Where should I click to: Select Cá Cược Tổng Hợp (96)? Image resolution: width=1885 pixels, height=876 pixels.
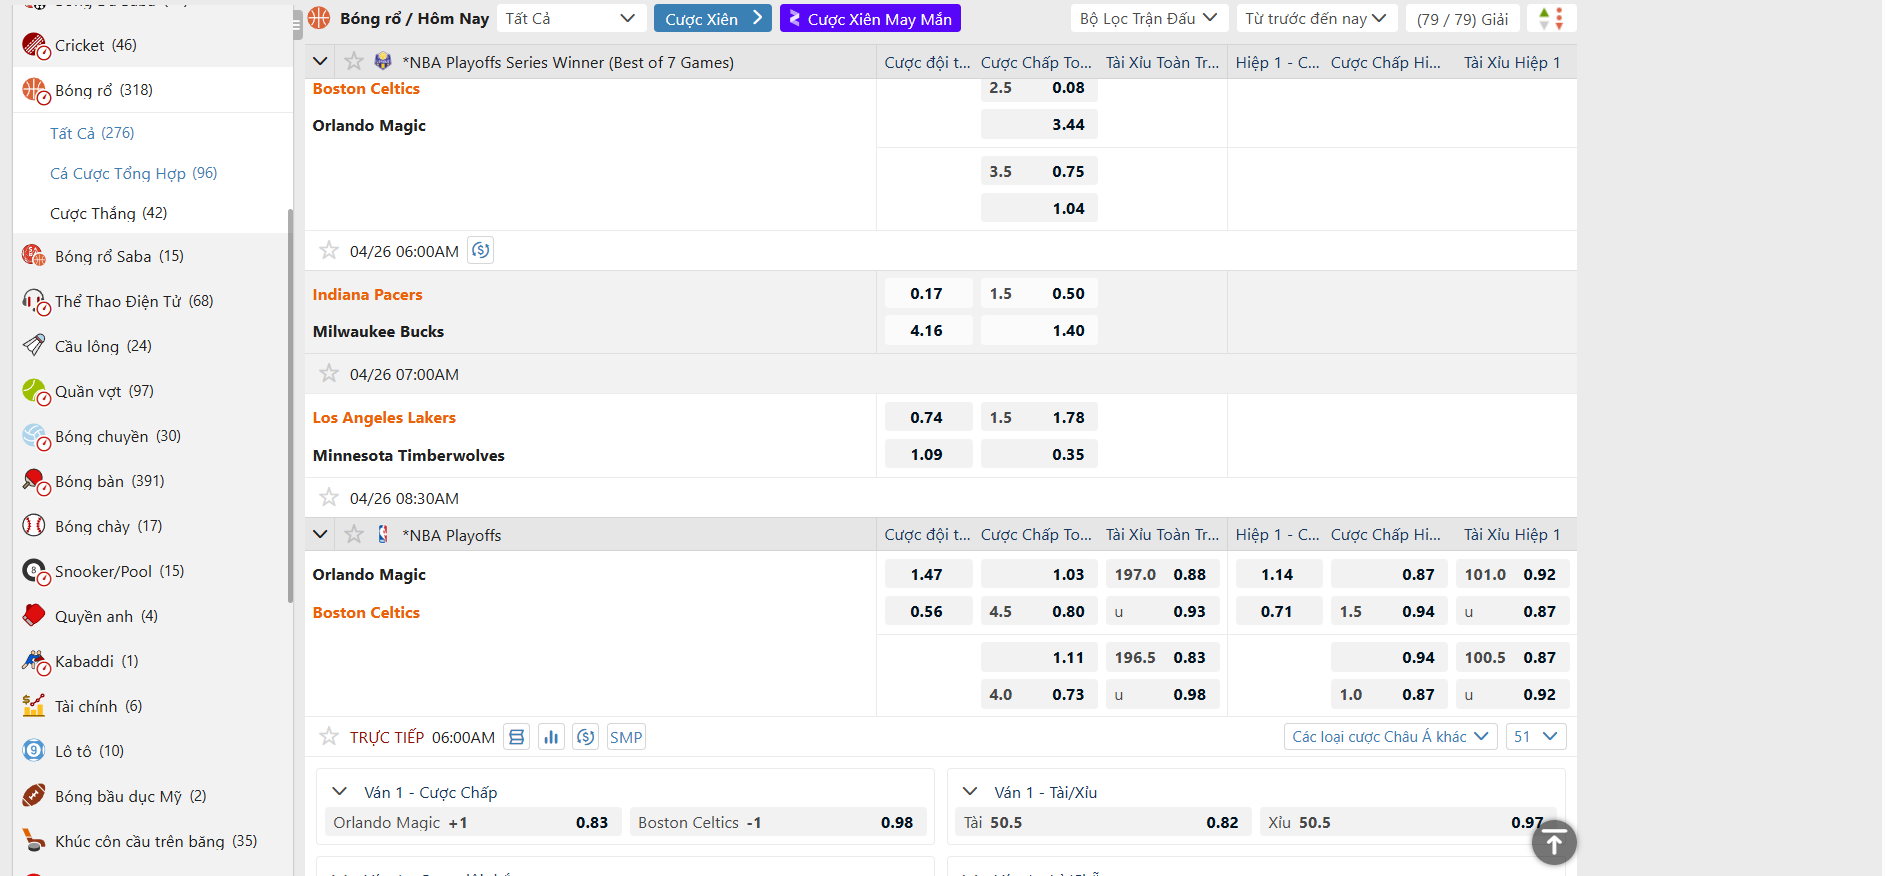(134, 173)
